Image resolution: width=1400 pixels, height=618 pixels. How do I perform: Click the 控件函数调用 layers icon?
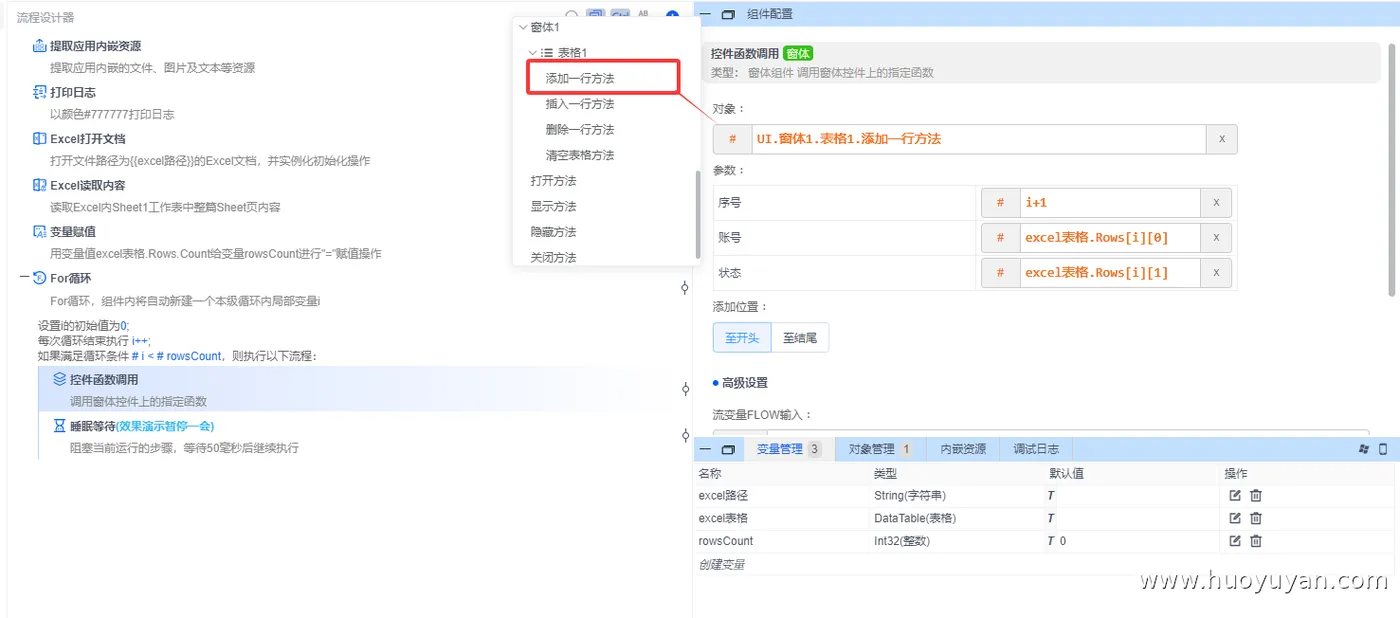(60, 380)
